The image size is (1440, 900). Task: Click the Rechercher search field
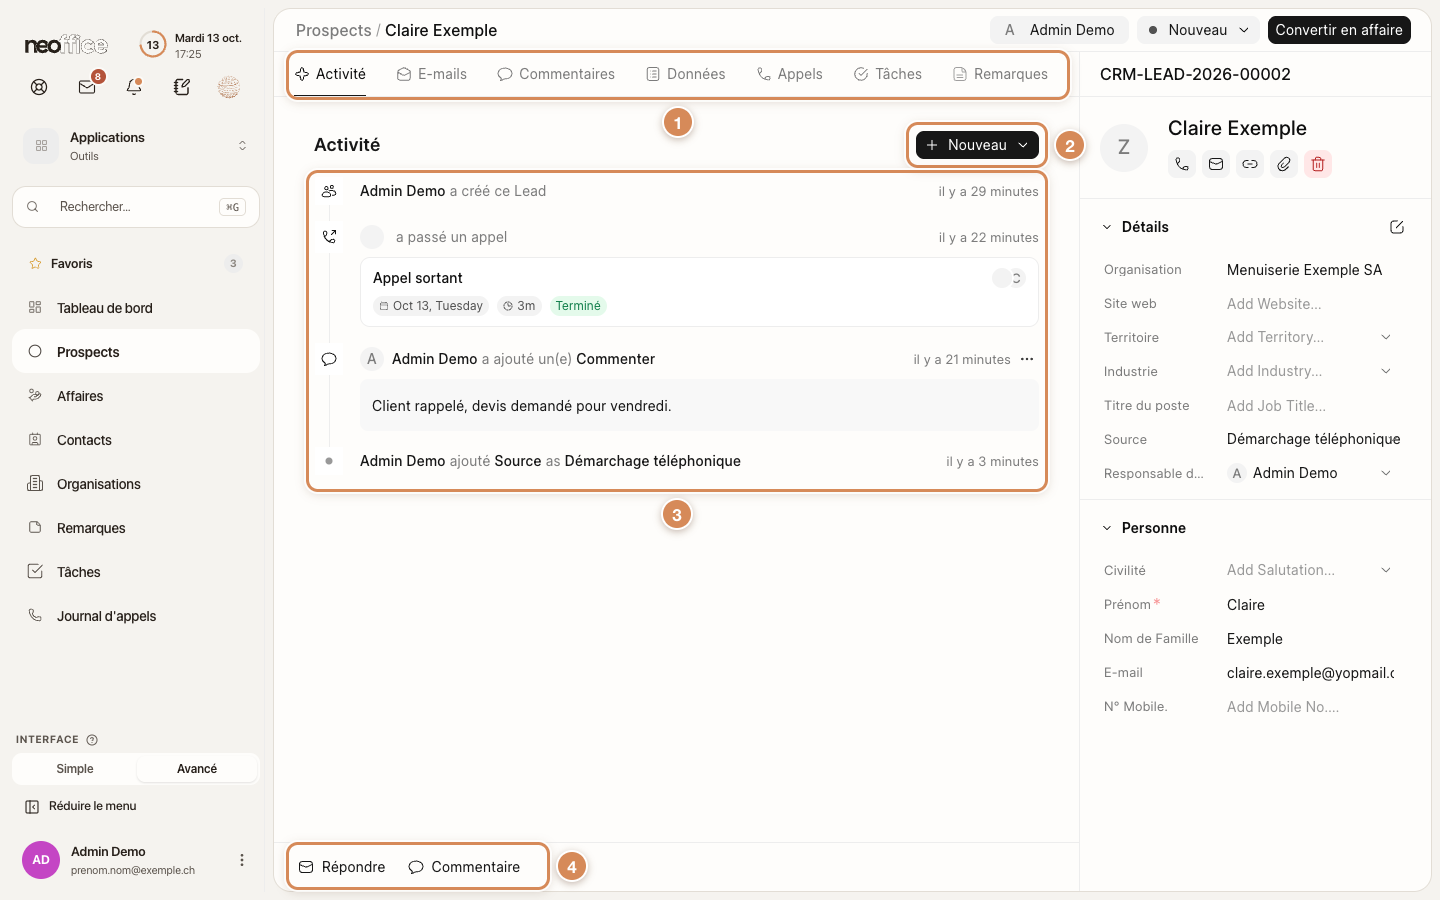136,207
